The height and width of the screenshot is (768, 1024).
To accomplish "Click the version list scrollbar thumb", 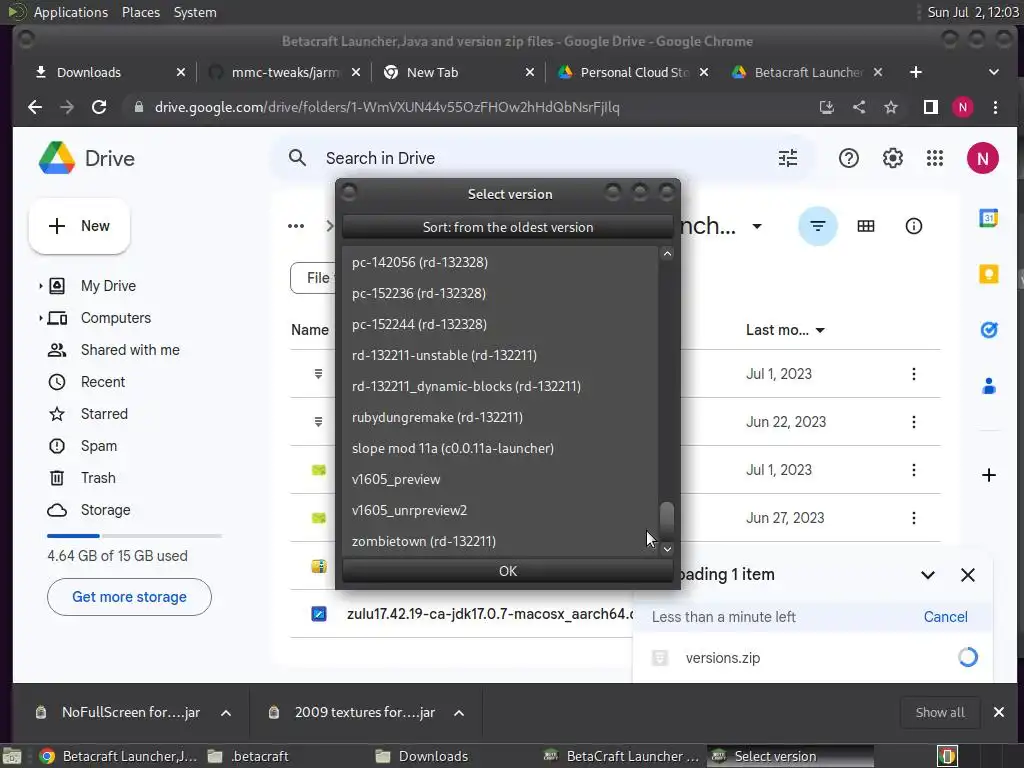I will click(667, 520).
